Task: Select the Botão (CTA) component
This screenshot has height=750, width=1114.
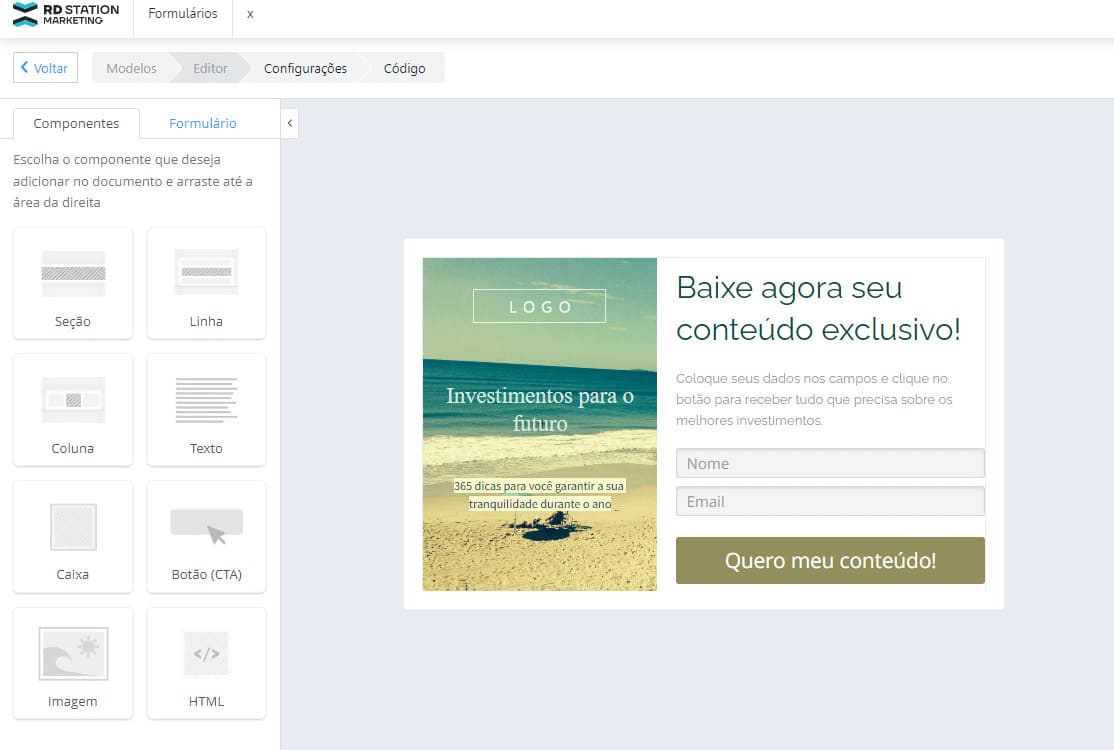Action: pyautogui.click(x=206, y=537)
